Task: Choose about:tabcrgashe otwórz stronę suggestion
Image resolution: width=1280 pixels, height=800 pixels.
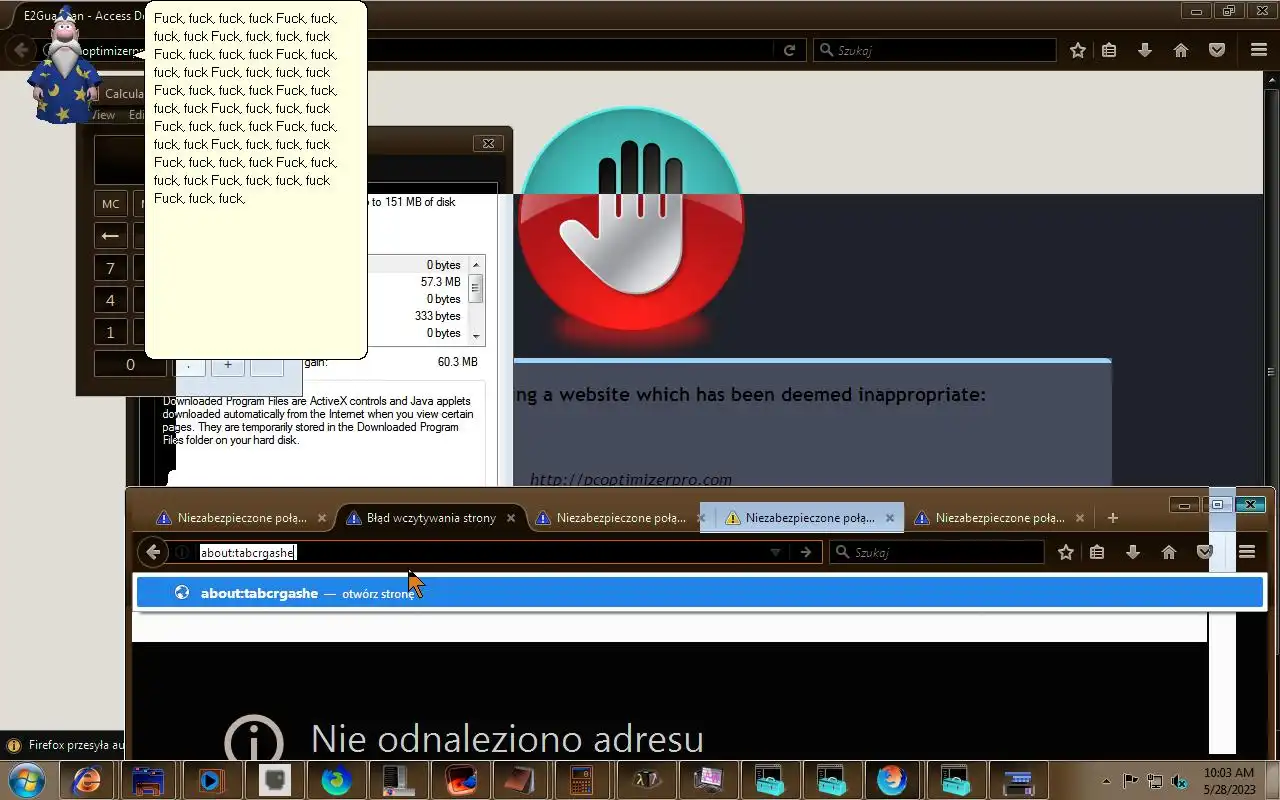Action: tap(700, 593)
